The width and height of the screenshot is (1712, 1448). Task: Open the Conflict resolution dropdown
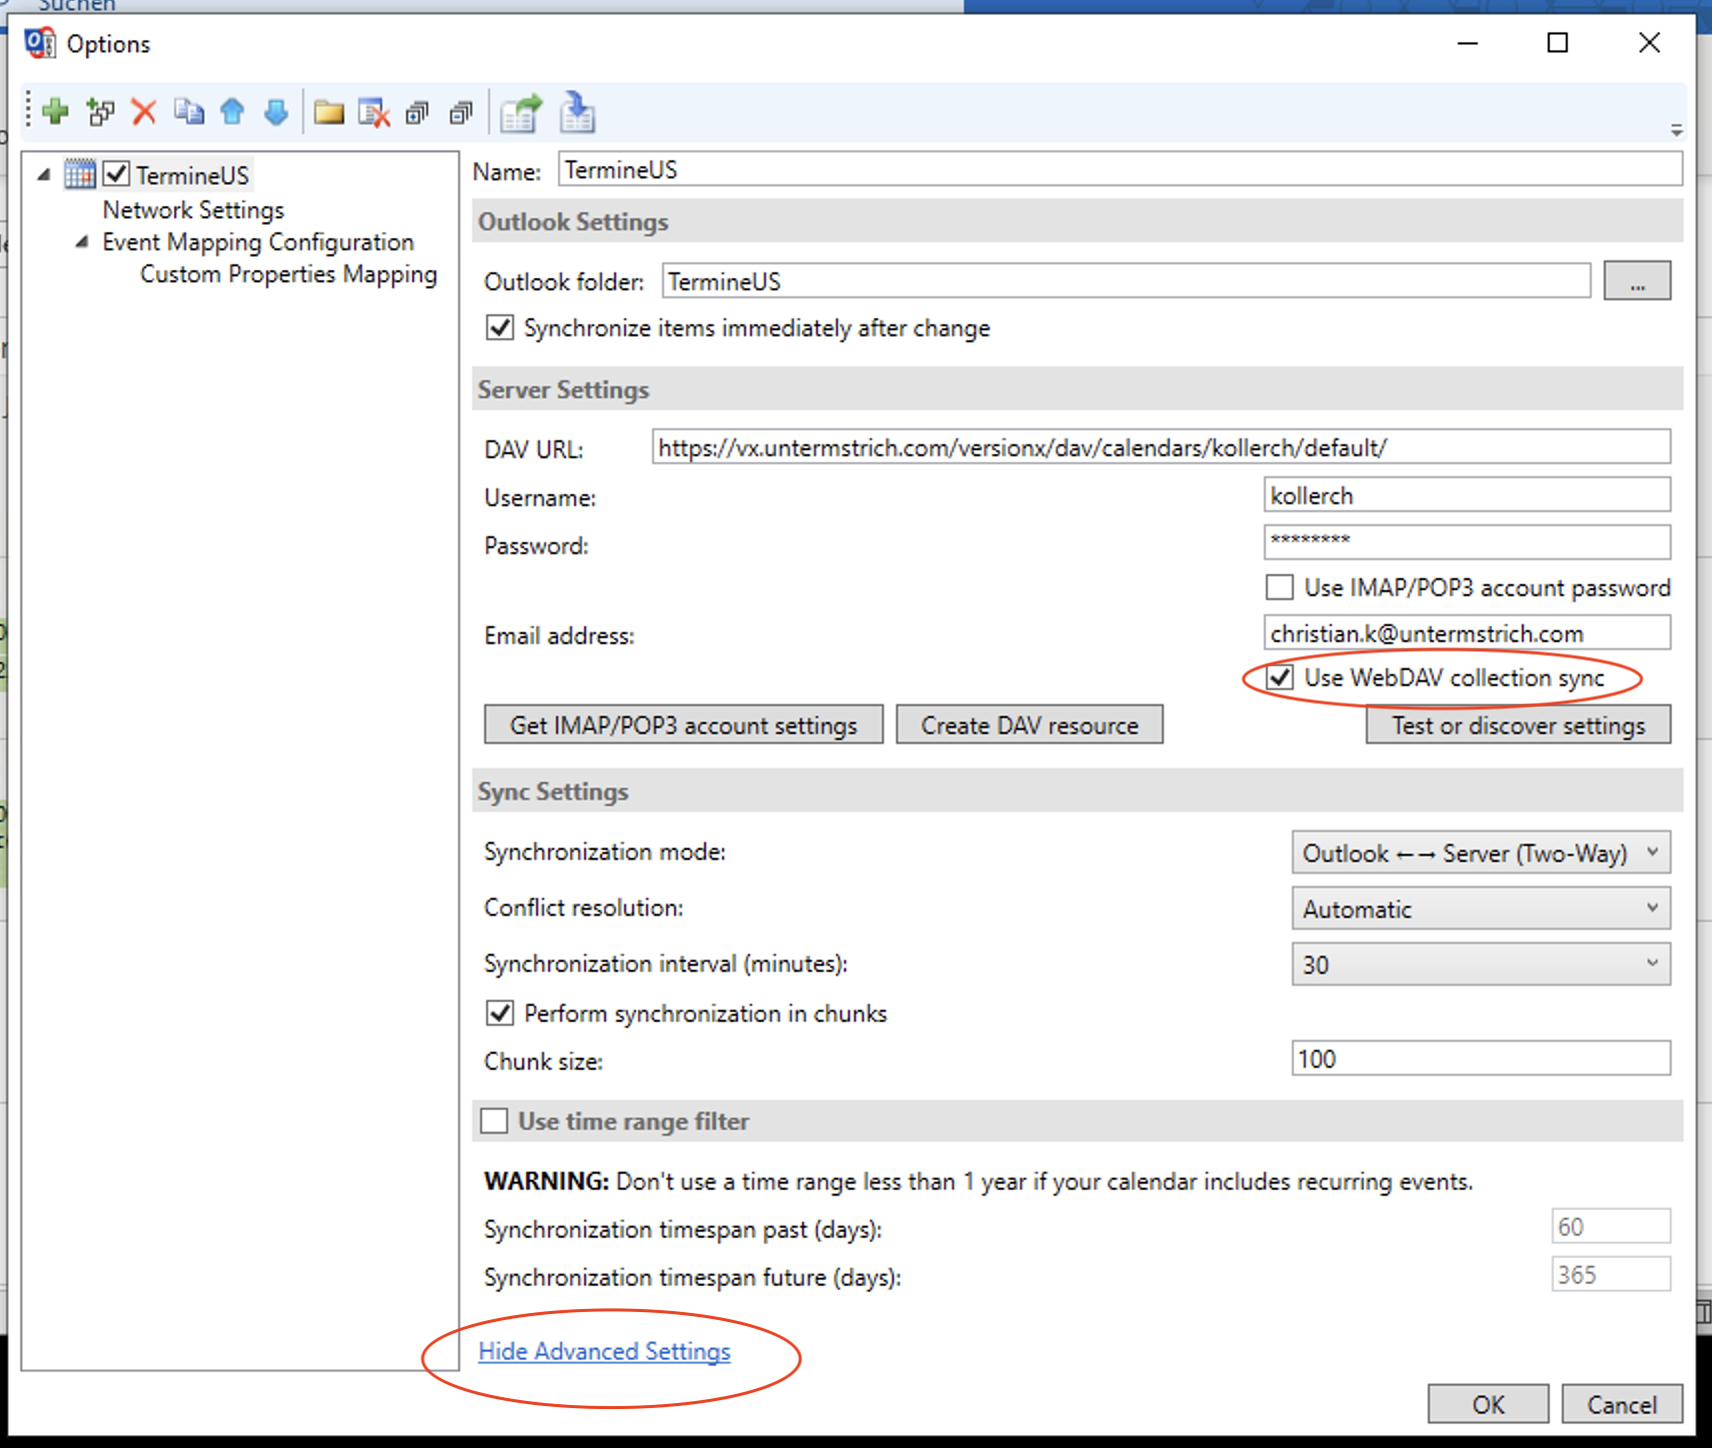click(x=1480, y=908)
